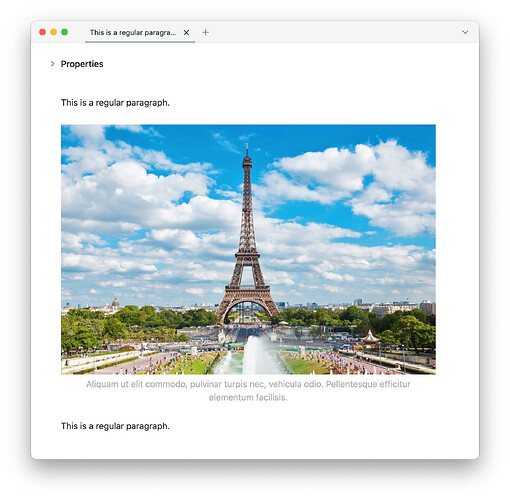
Task: Click the empty tab bar area beside plus
Action: pos(333,32)
